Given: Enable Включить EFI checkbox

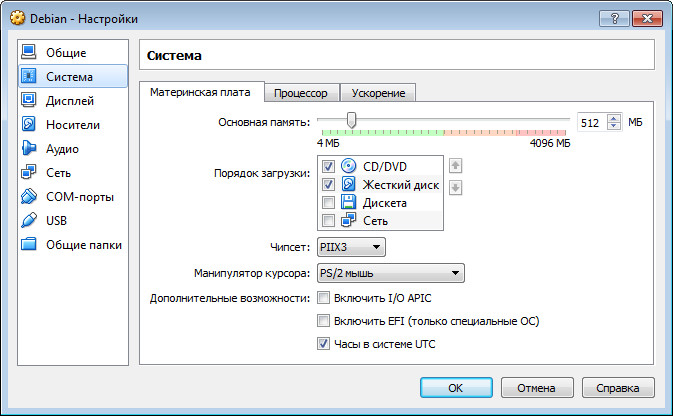Looking at the screenshot, I should [x=323, y=321].
